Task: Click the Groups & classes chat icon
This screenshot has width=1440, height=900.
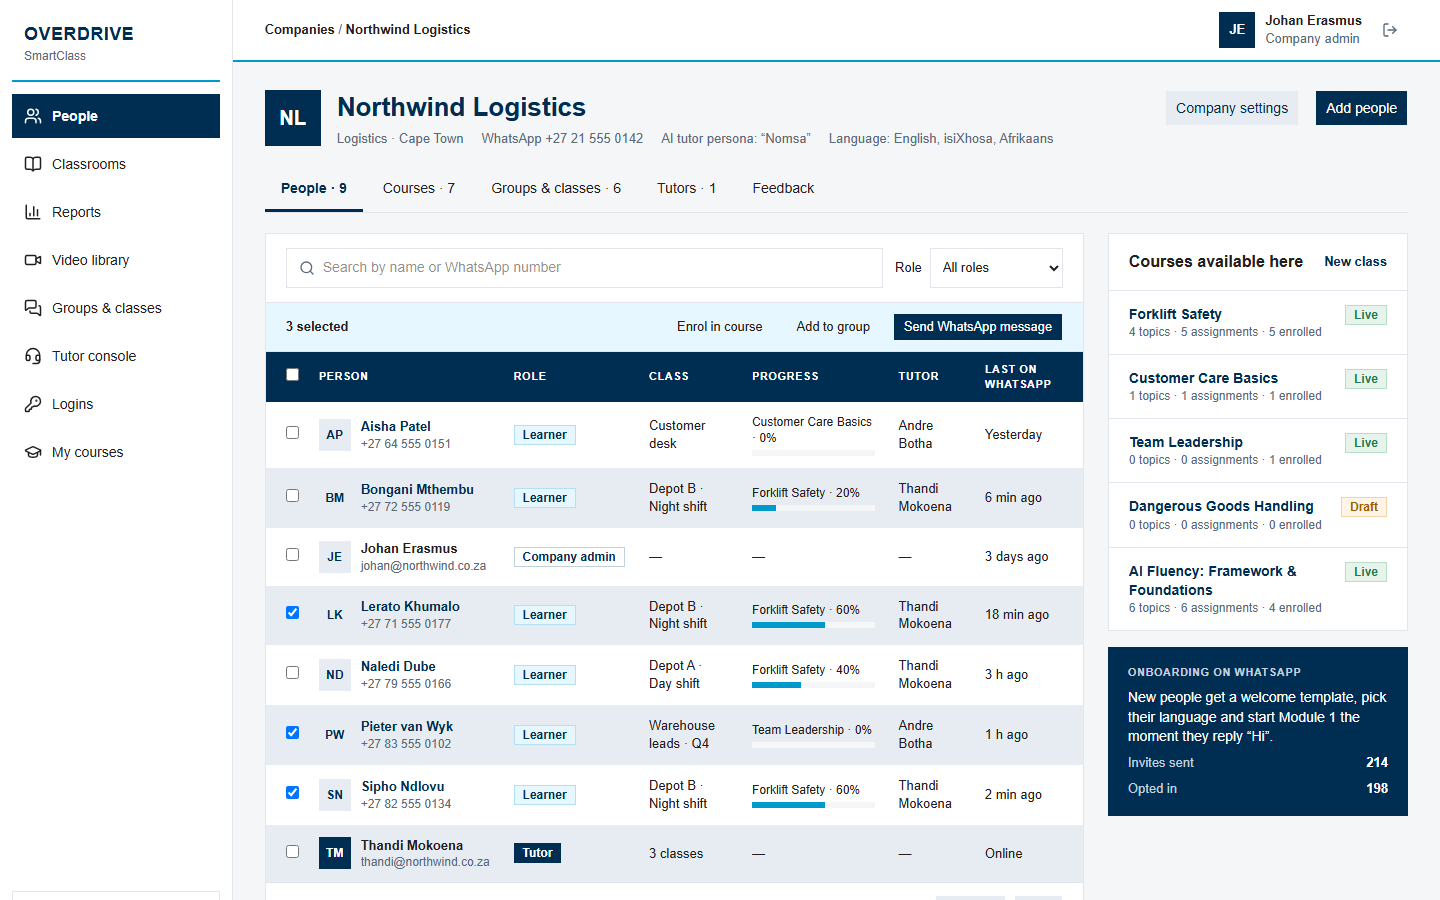Action: point(33,308)
